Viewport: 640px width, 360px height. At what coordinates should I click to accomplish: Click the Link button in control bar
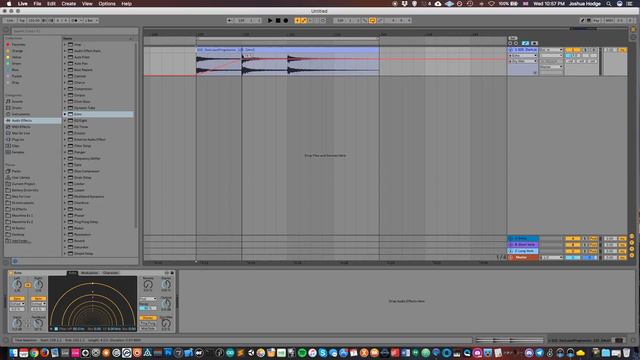pyautogui.click(x=10, y=20)
